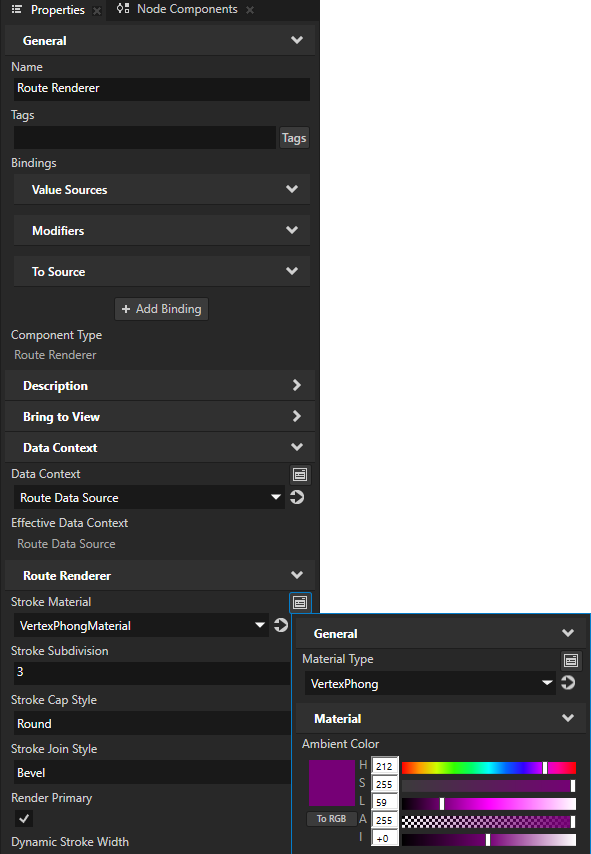Click the Ambient Color label

click(340, 744)
